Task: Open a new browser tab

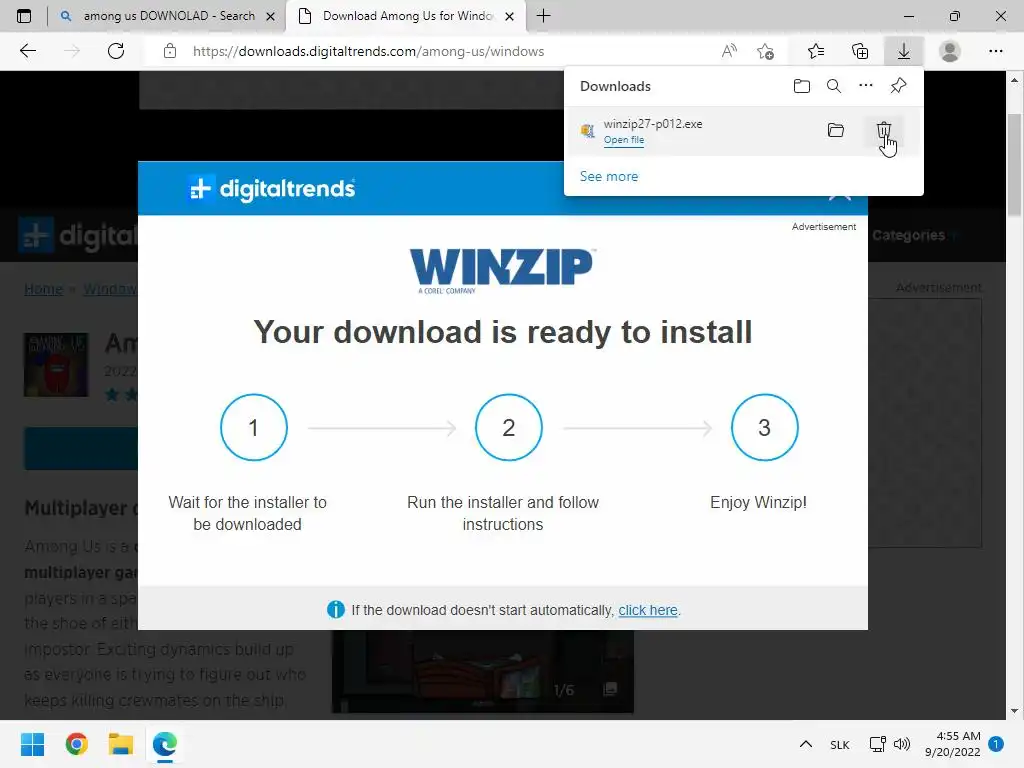Action: point(543,16)
